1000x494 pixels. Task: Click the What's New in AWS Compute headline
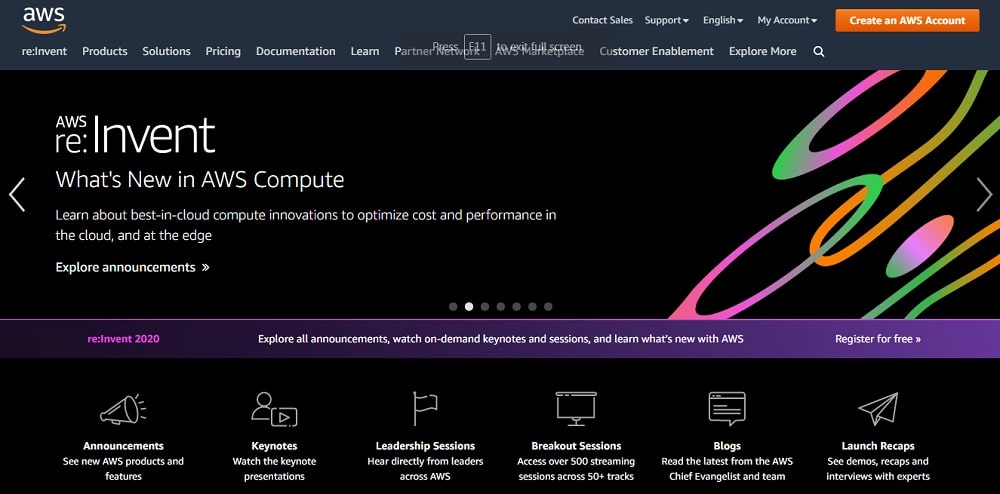tap(200, 180)
